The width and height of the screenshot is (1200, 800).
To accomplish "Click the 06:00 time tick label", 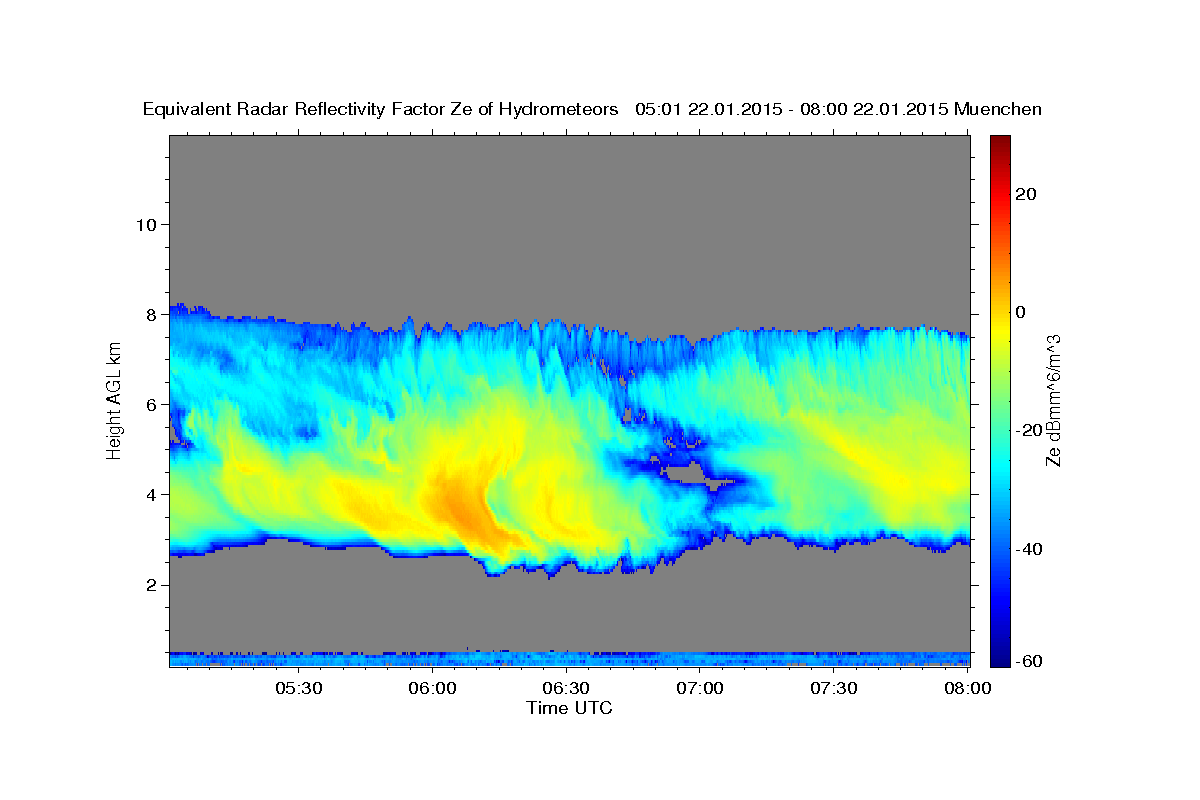I will click(433, 689).
